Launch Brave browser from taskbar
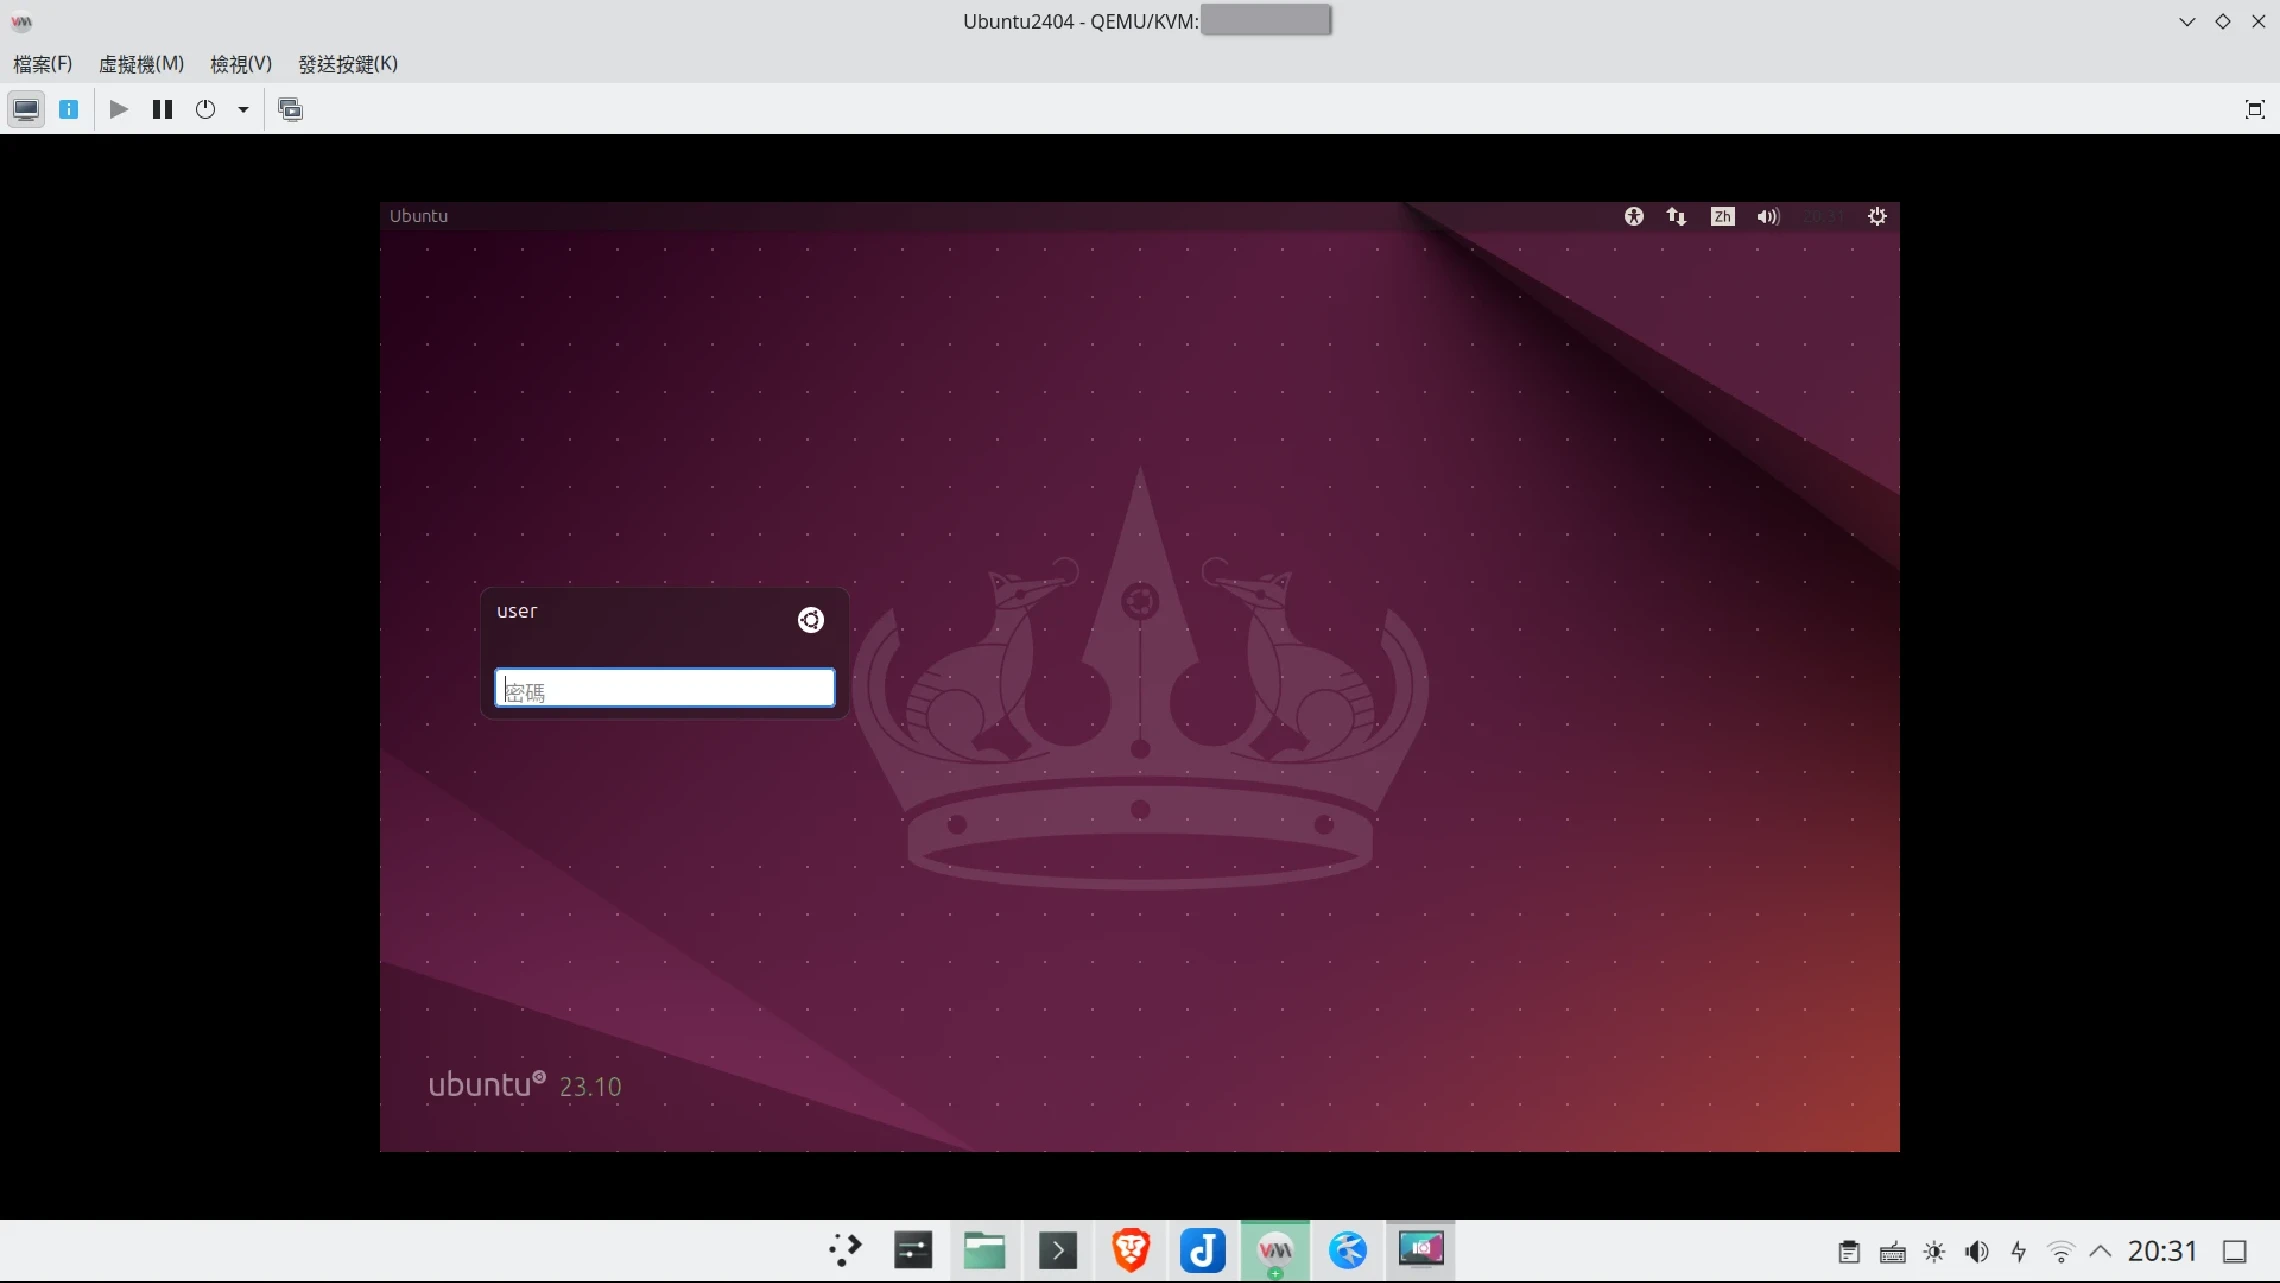Image resolution: width=2280 pixels, height=1283 pixels. click(1130, 1250)
